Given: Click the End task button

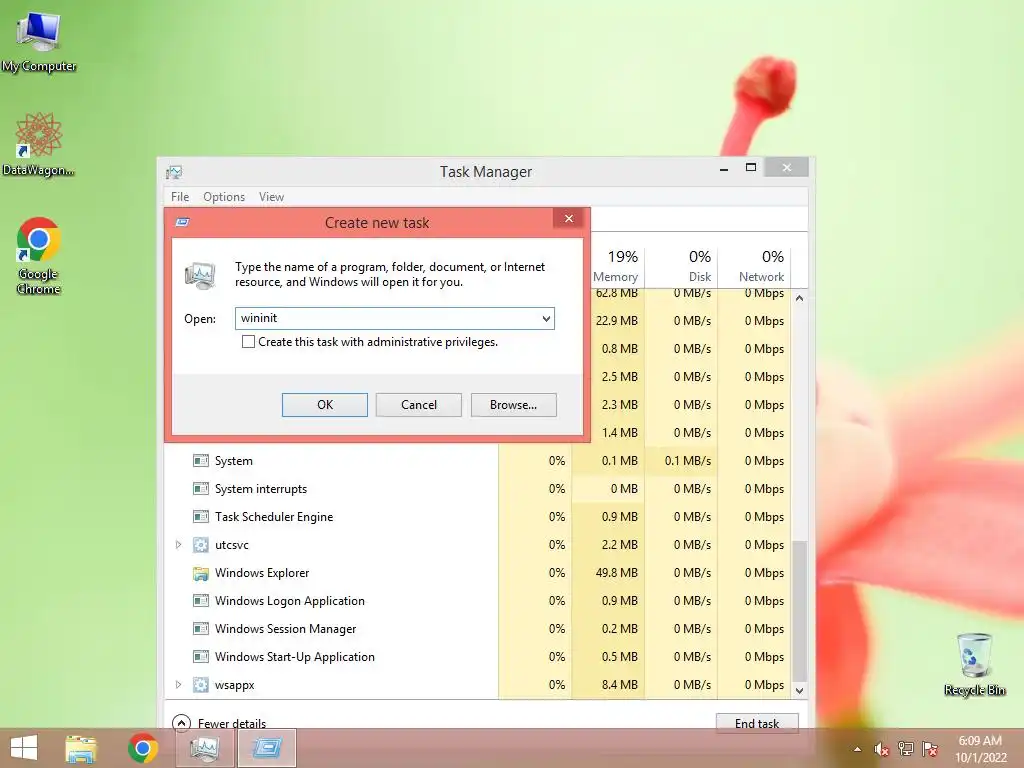Looking at the screenshot, I should 757,724.
